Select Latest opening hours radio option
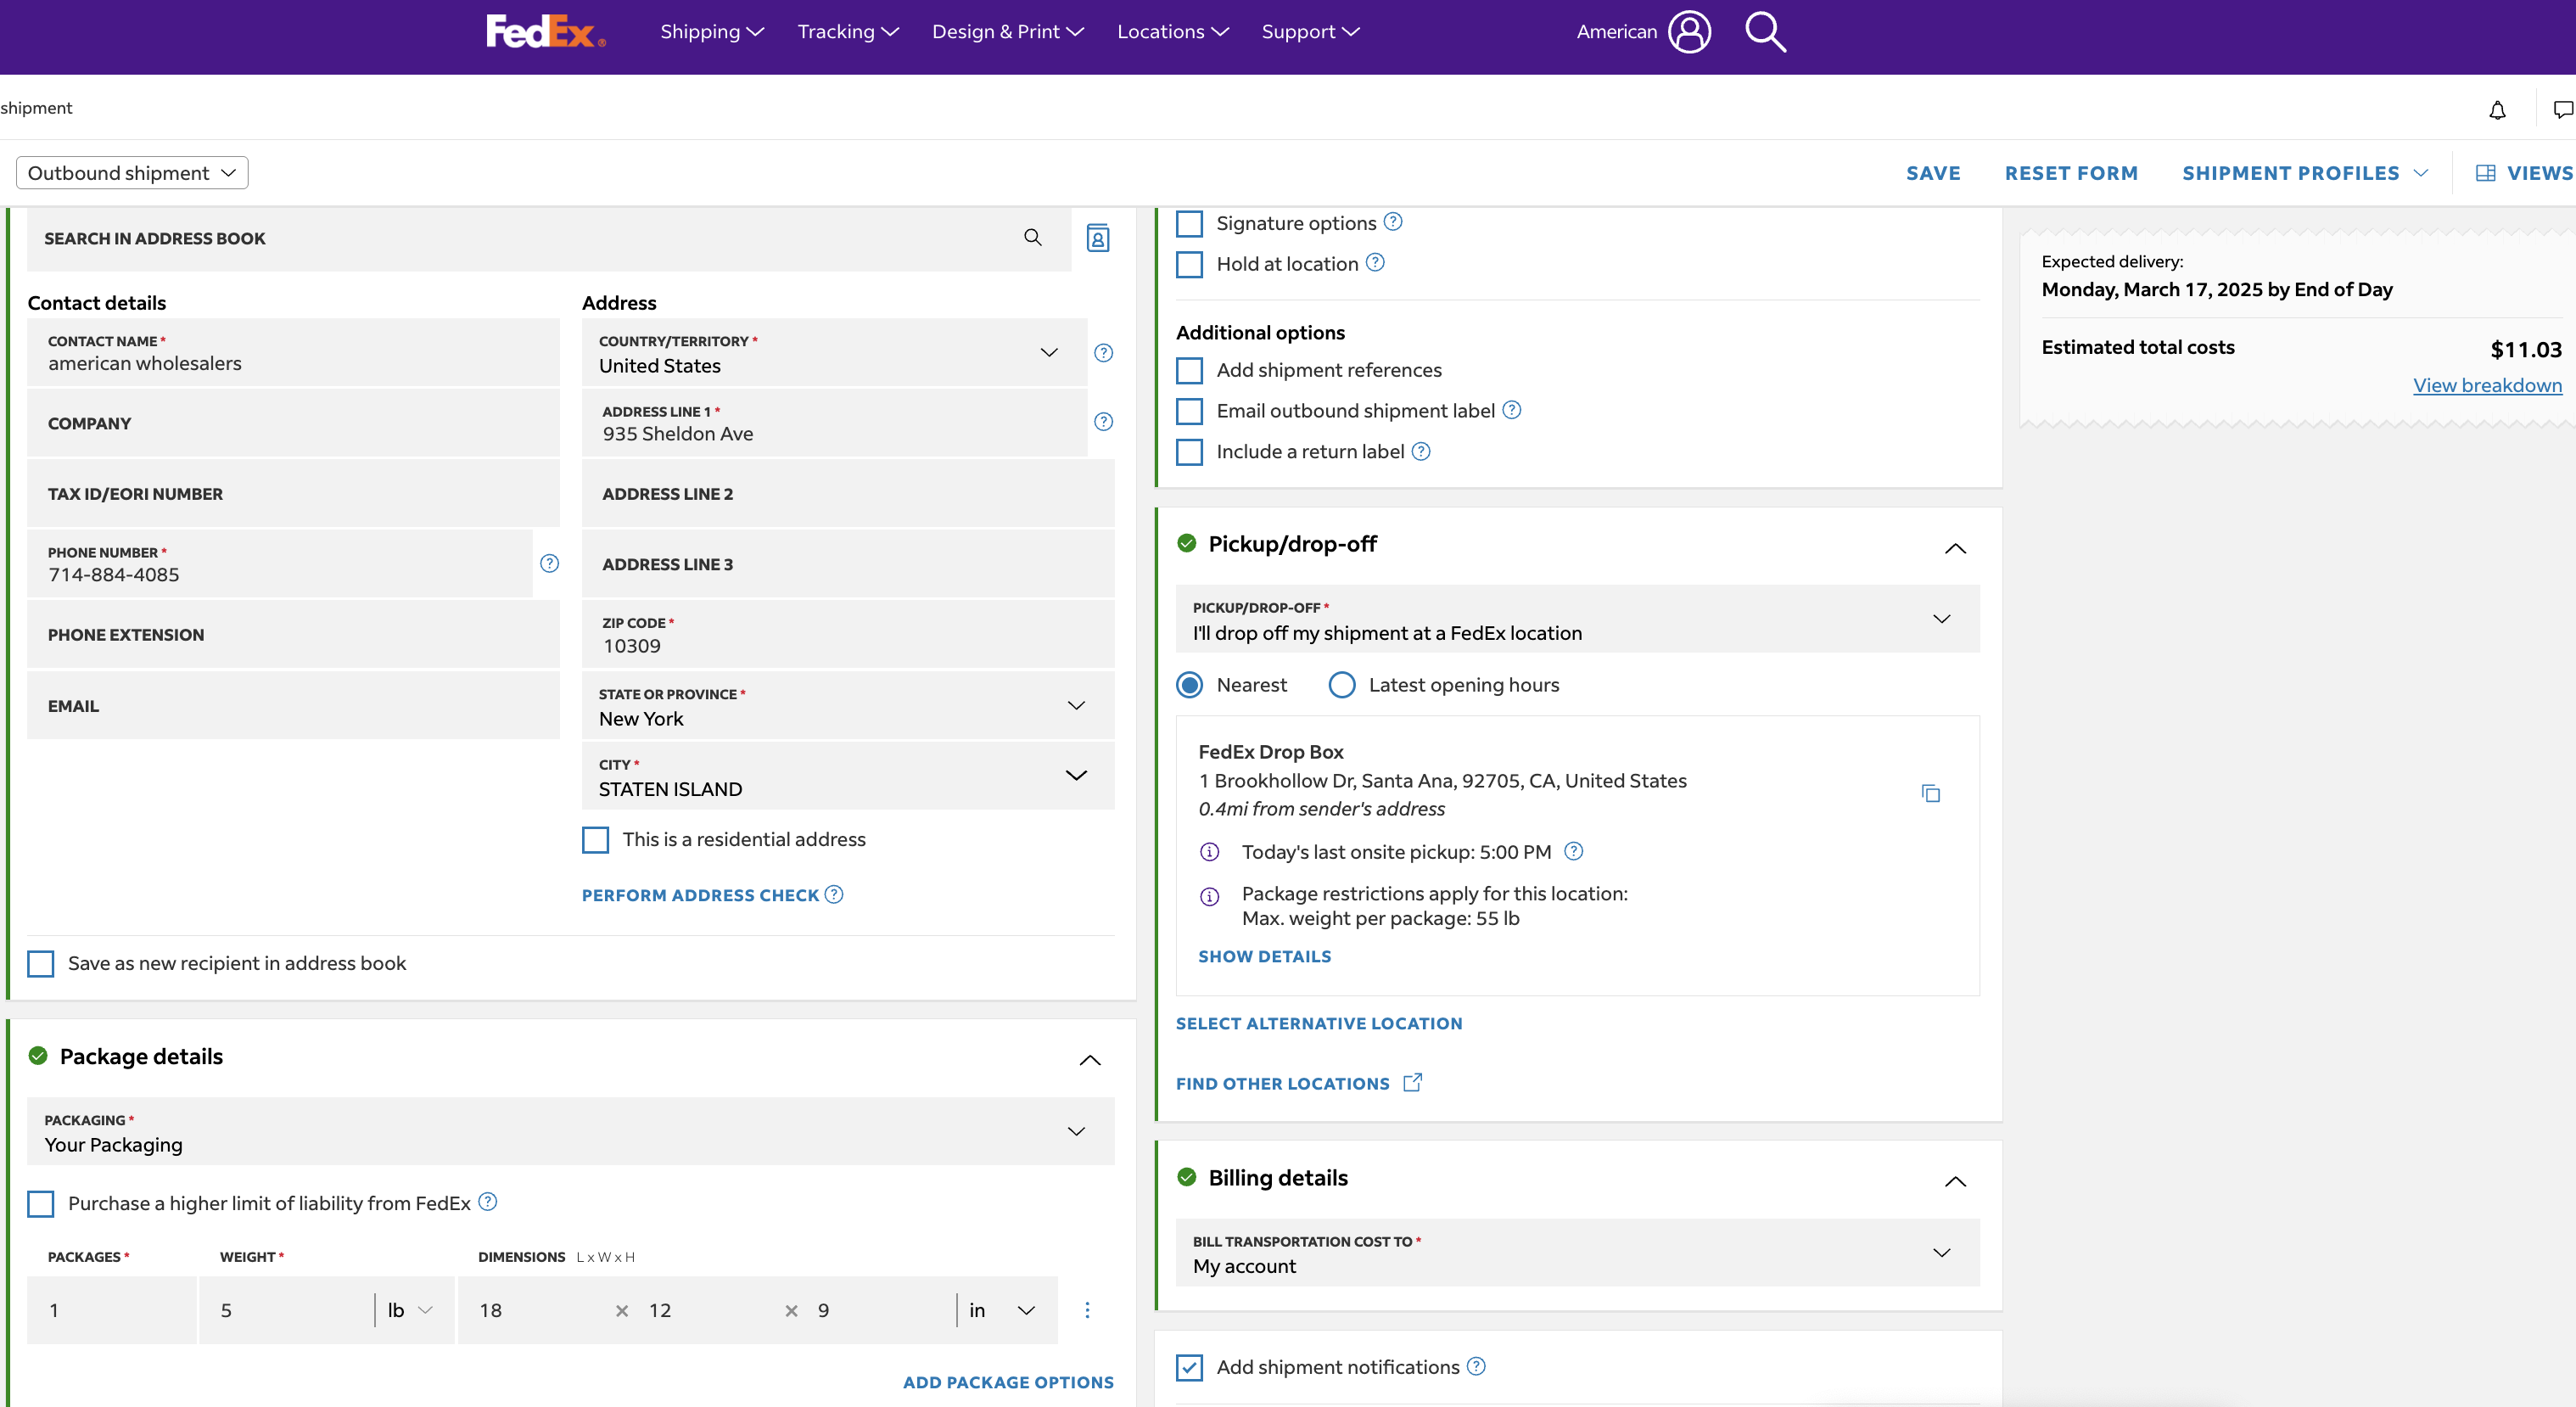2576x1407 pixels. (1342, 685)
